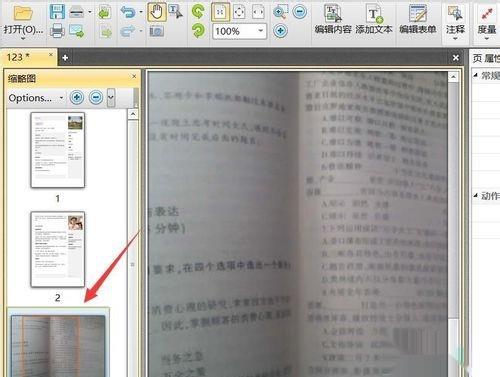Viewport: 500px width, 377px height.
Task: Select the Hand tool
Action: pos(157,12)
